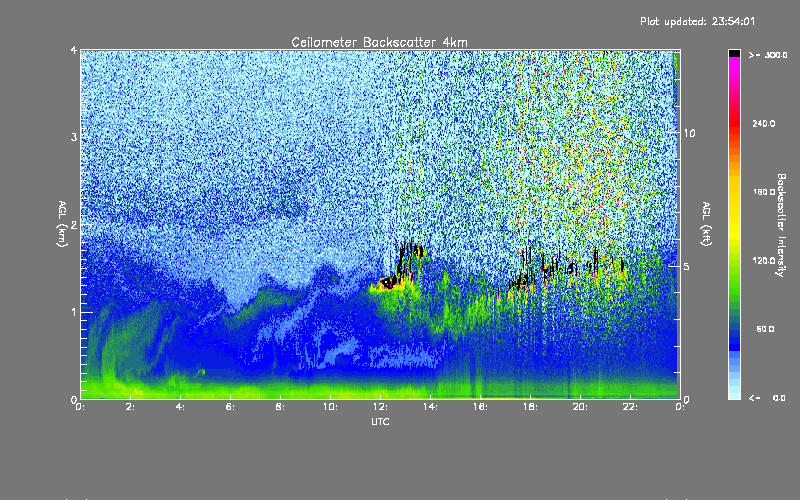
Task: Click the '1' label on the km axis
Action: pyautogui.click(x=74, y=312)
